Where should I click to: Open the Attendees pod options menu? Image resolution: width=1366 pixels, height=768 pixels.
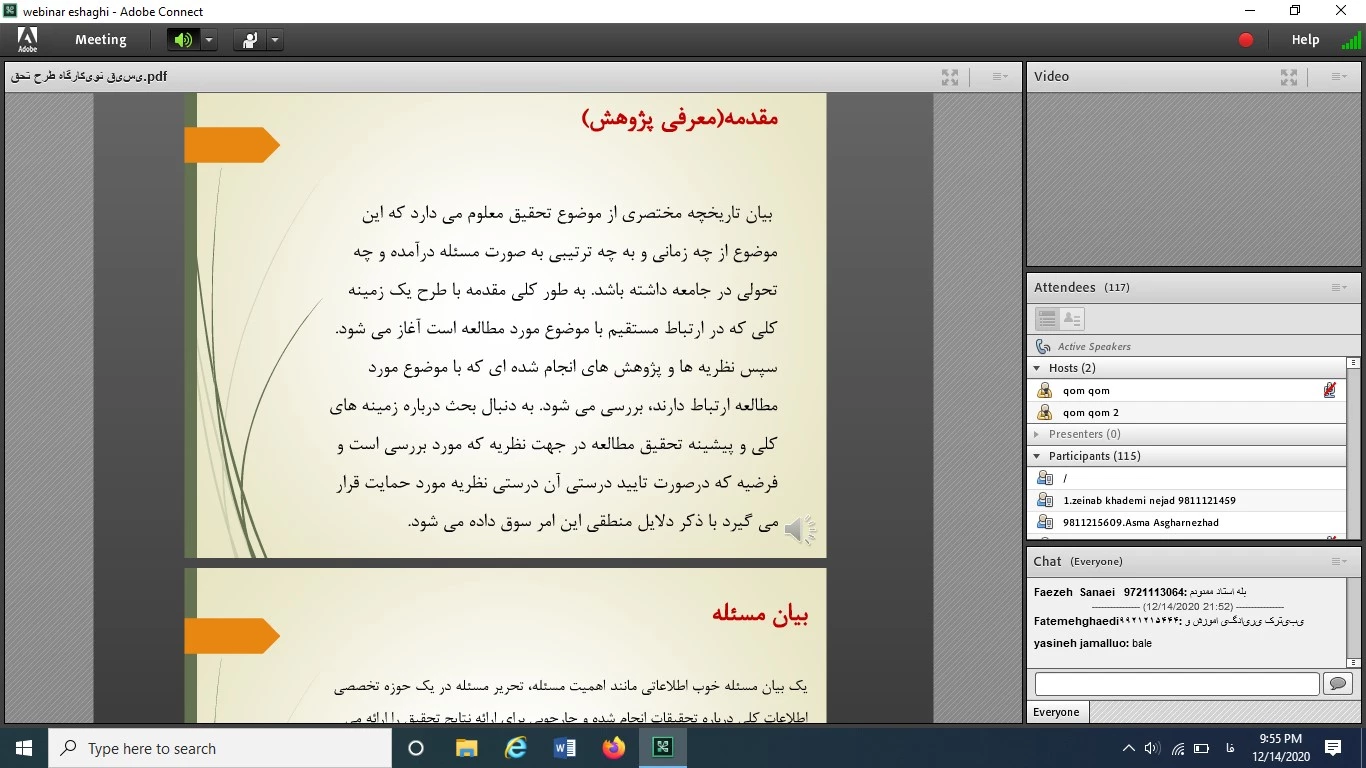[1339, 288]
